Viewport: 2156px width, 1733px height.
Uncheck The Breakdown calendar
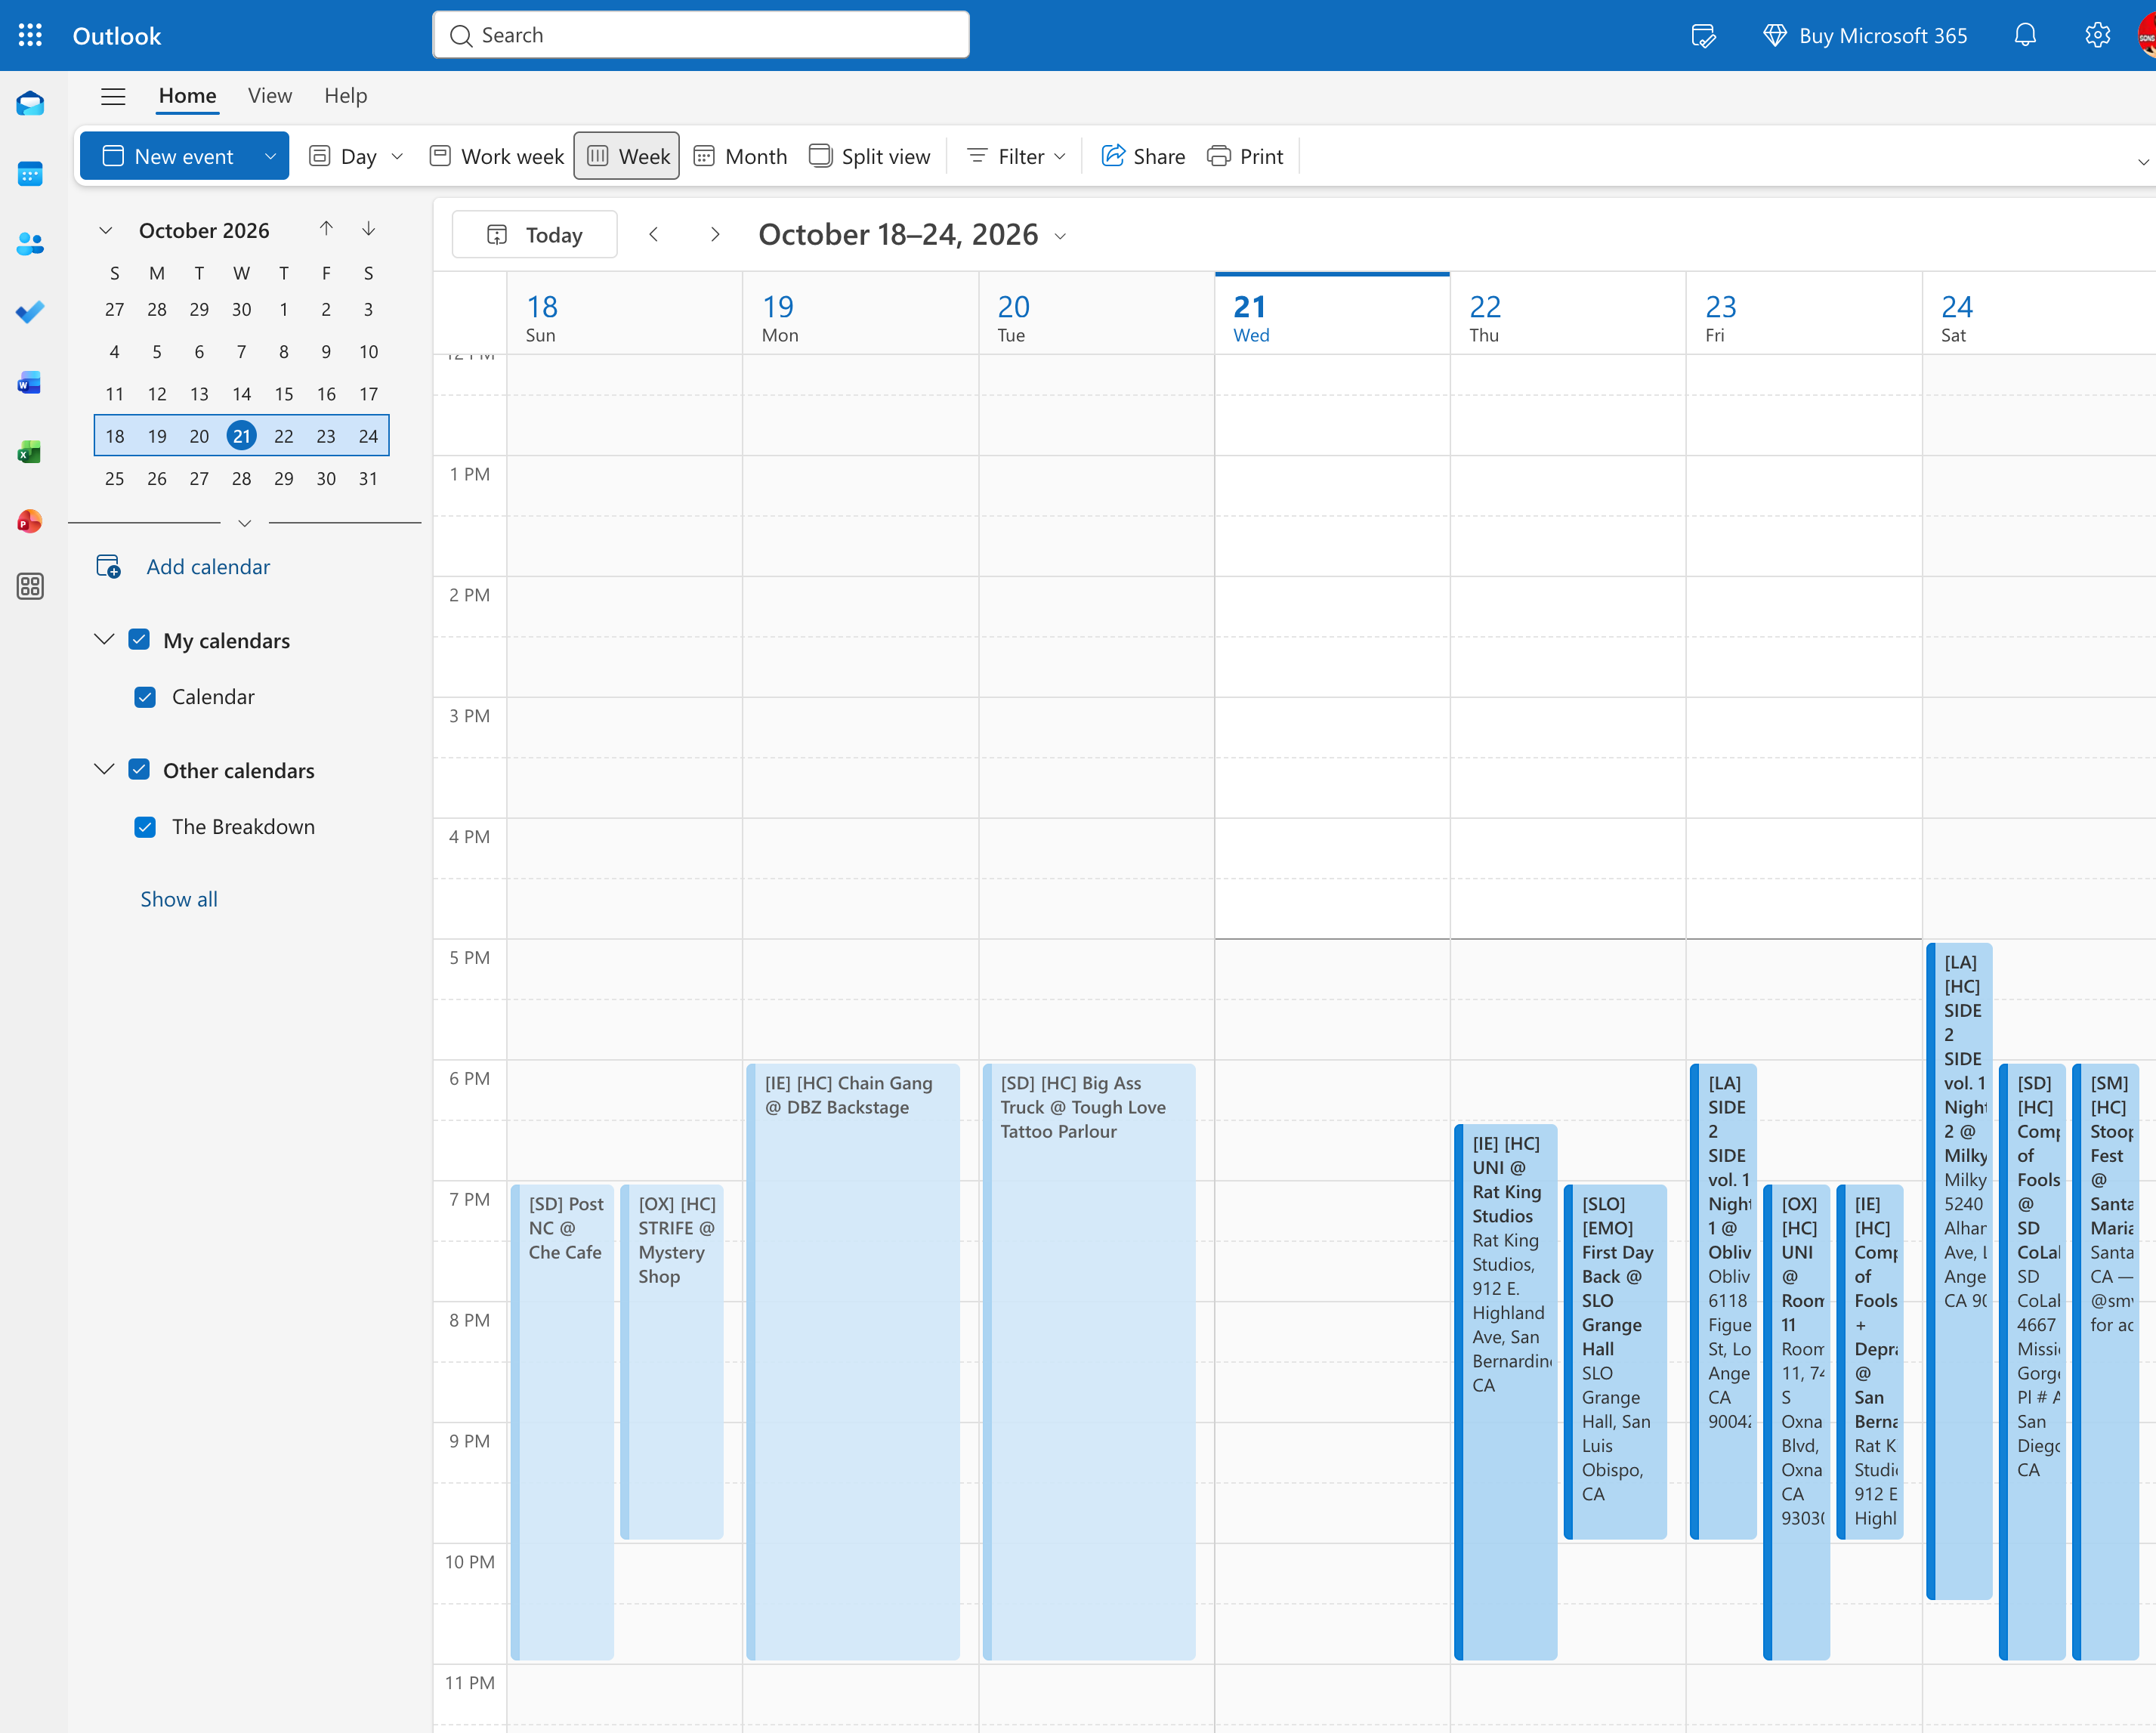(x=145, y=827)
